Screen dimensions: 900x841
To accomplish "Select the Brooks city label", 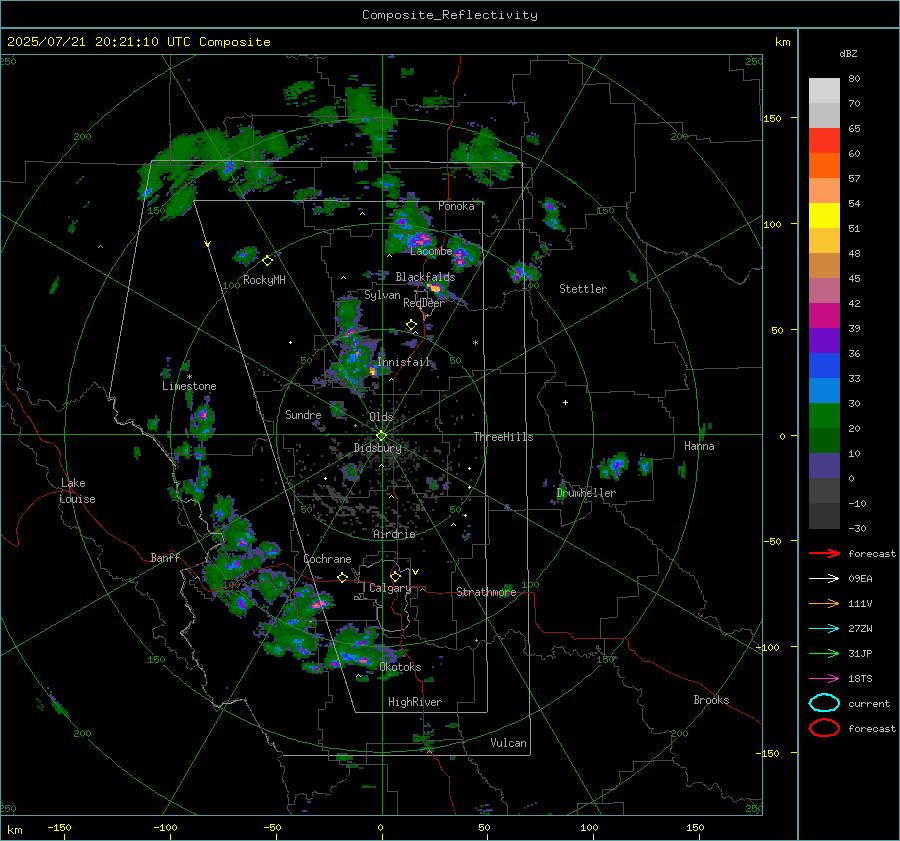I will point(711,700).
